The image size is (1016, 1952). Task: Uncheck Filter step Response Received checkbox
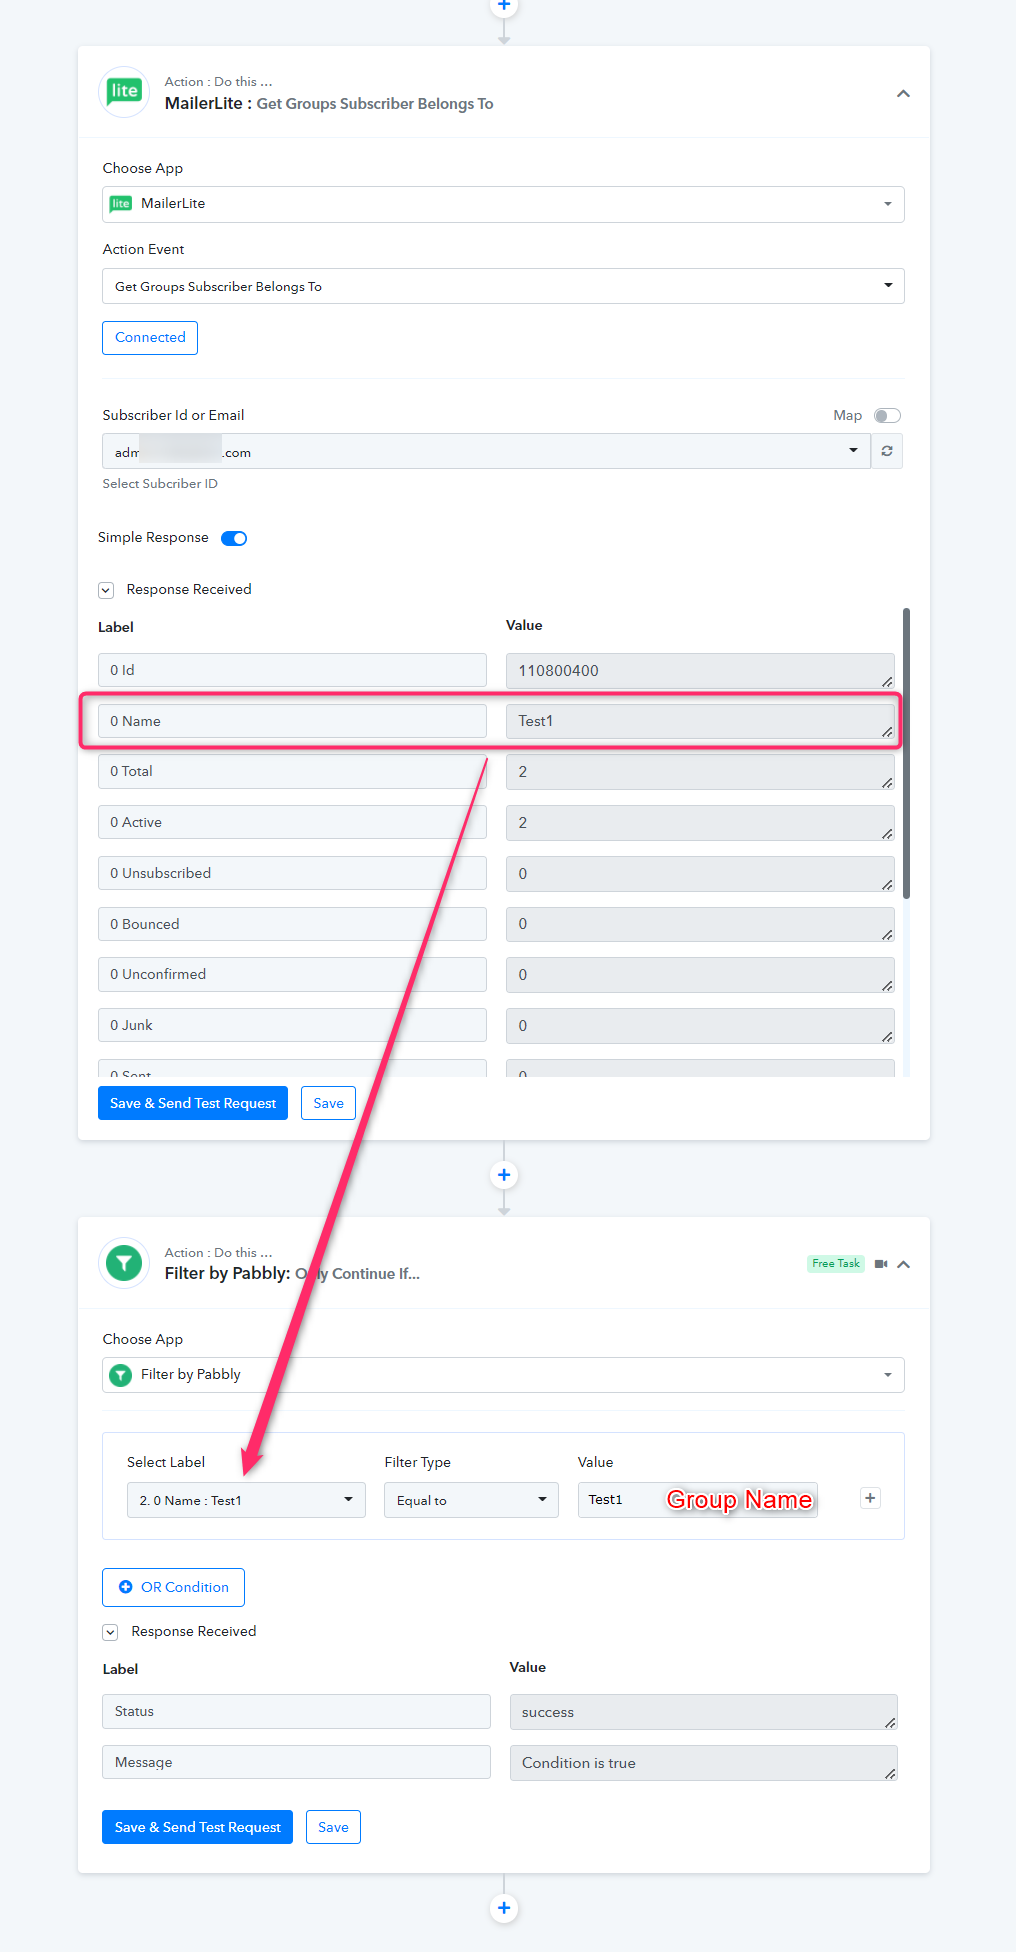click(110, 1632)
